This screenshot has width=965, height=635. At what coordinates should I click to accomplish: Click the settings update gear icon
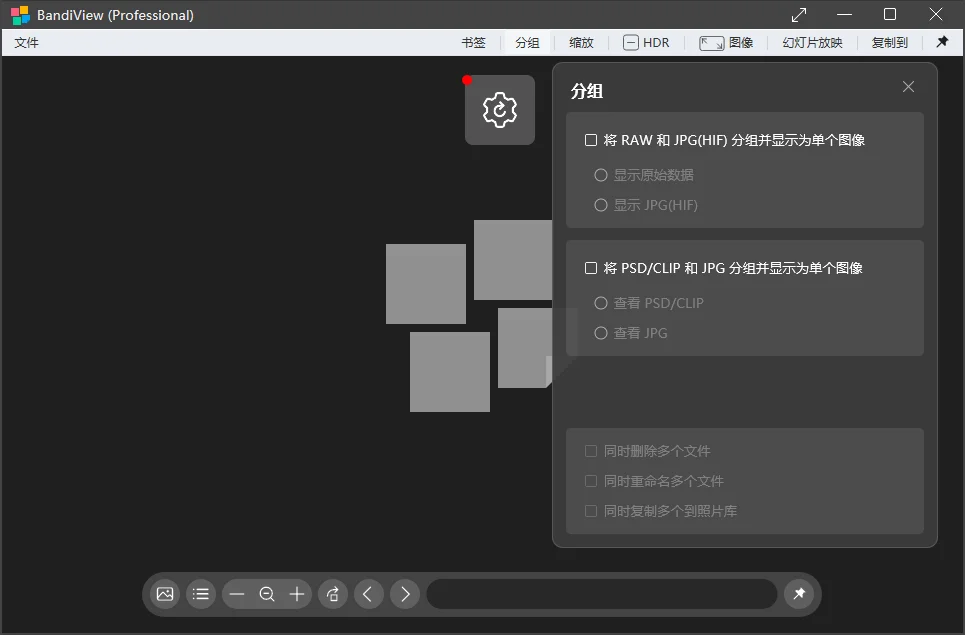[x=500, y=110]
